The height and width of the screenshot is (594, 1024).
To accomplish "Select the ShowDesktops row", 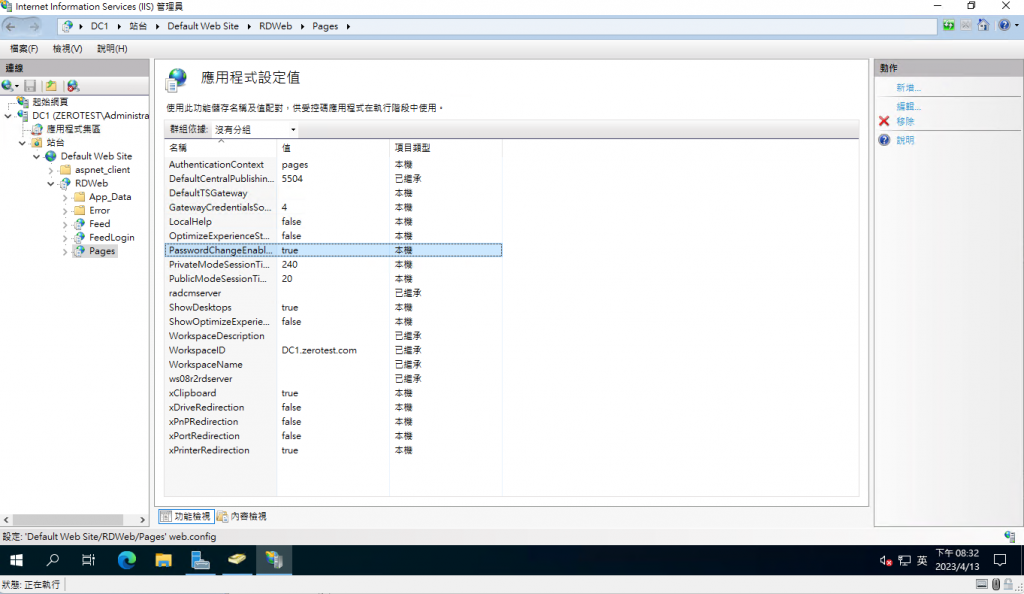I will click(333, 307).
